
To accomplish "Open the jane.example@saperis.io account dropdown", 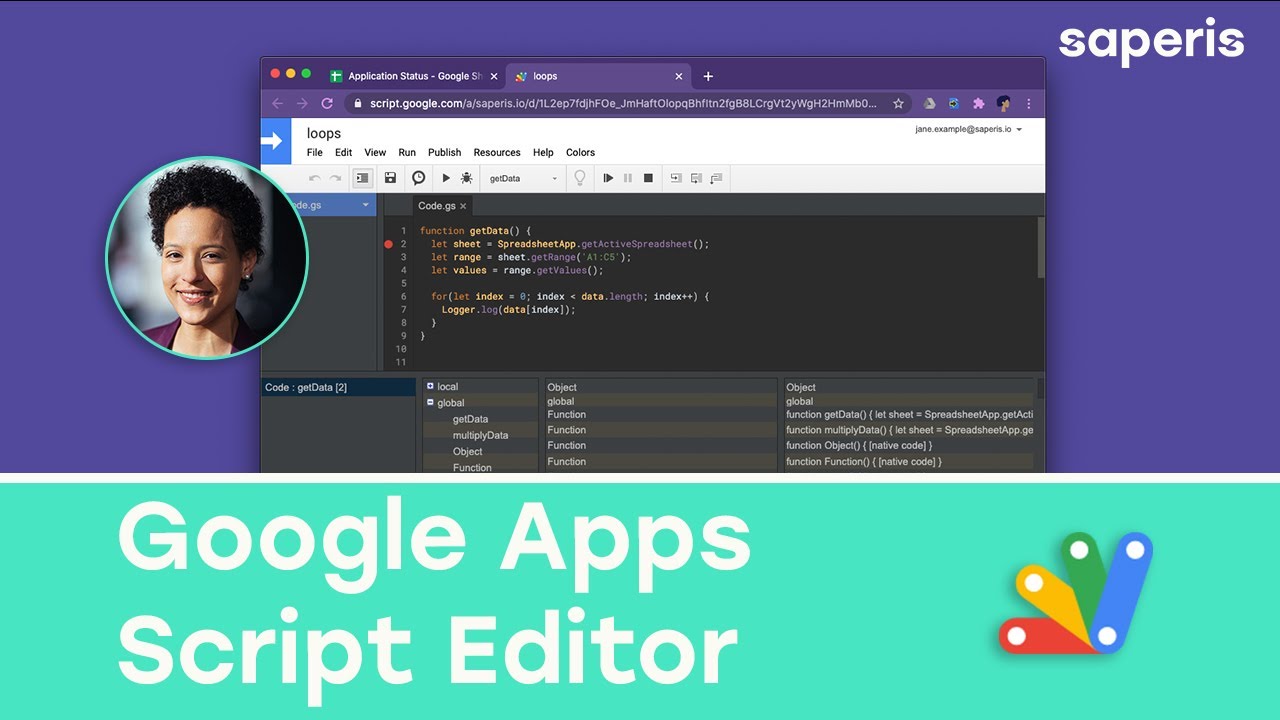I will 968,129.
